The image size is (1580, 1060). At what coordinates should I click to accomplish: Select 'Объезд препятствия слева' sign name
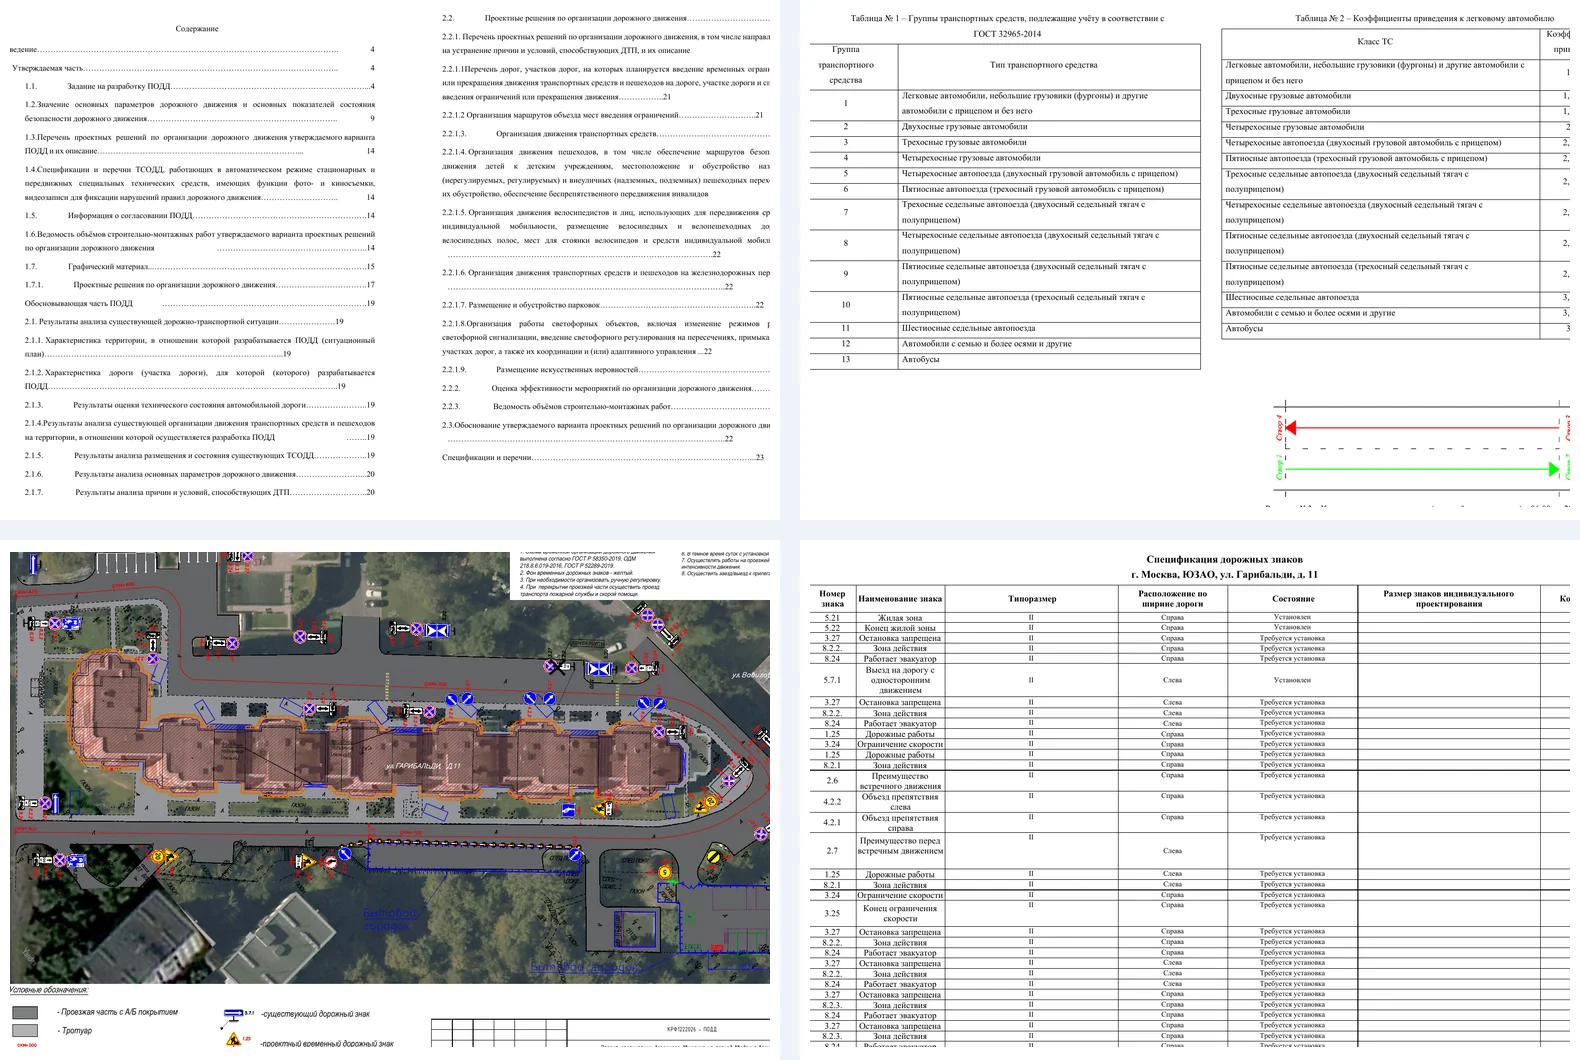pos(899,802)
